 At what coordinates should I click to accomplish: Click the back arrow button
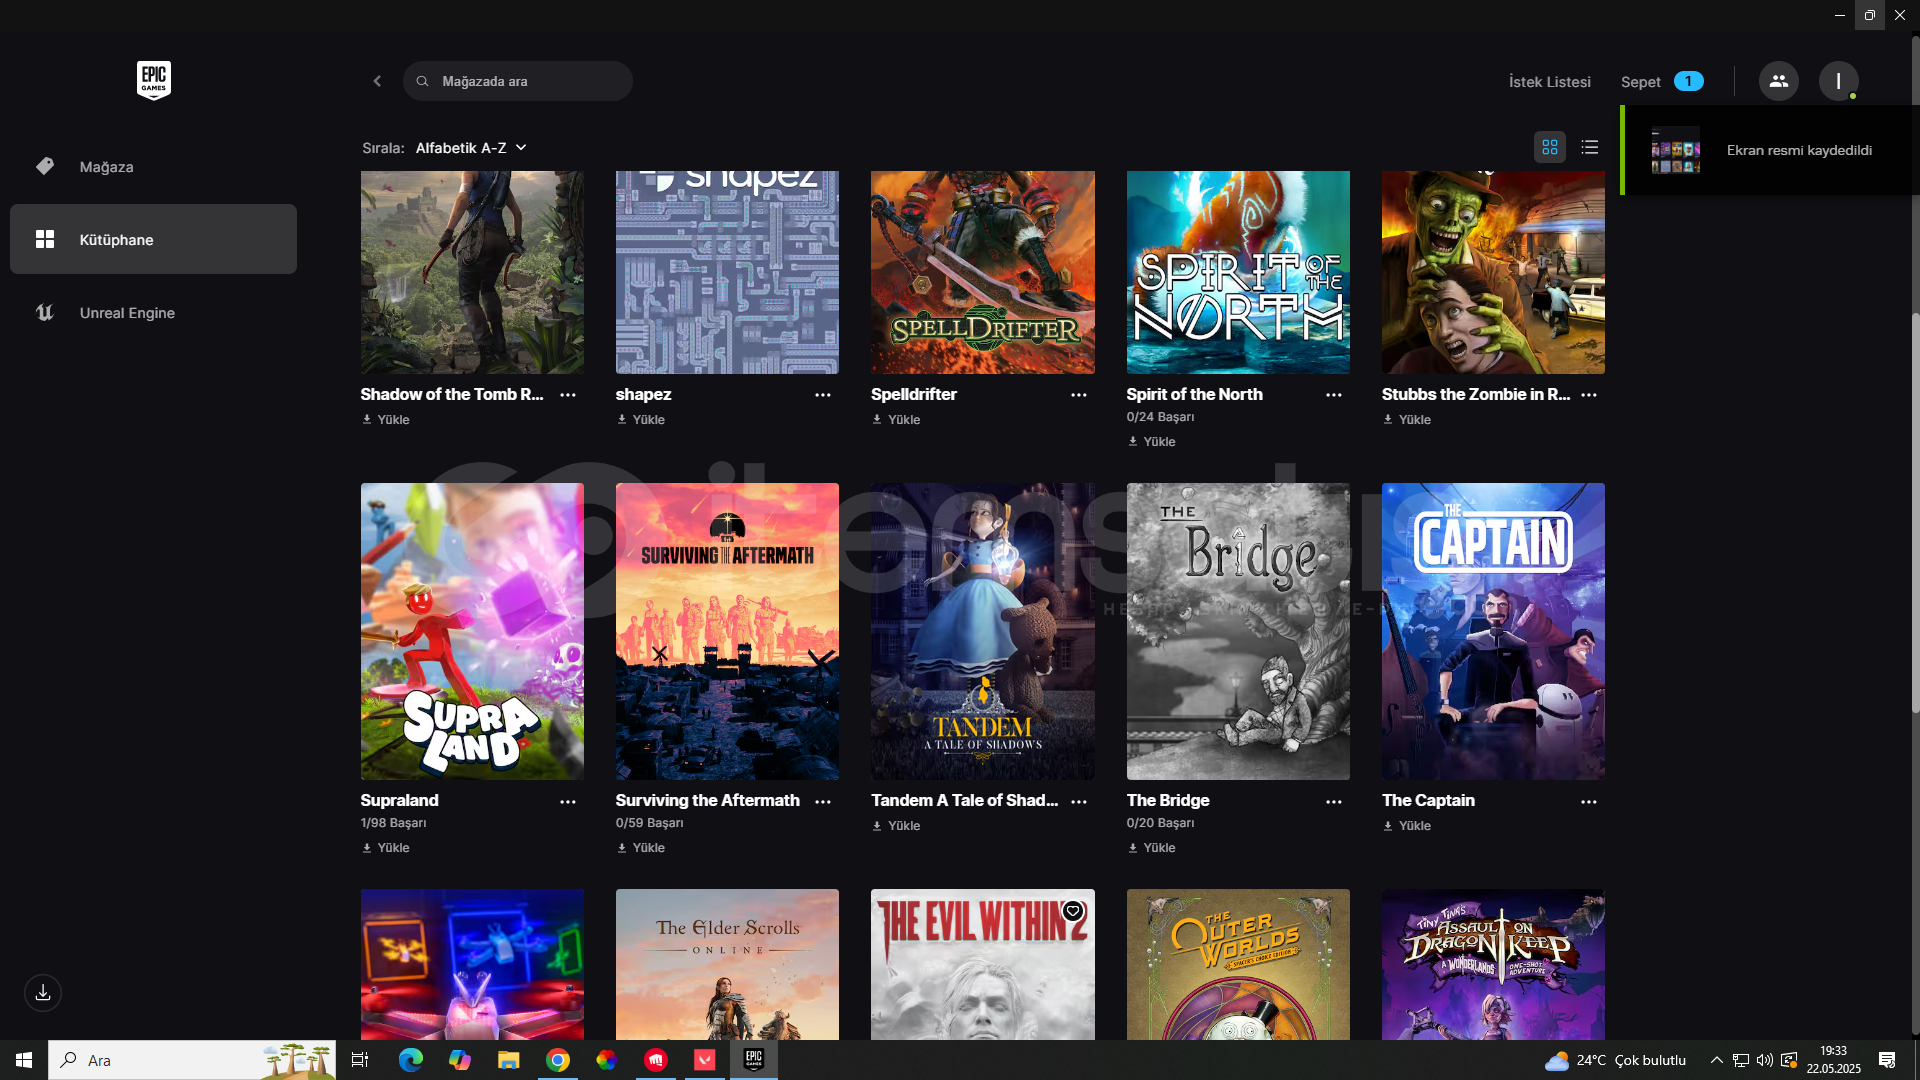(x=377, y=81)
